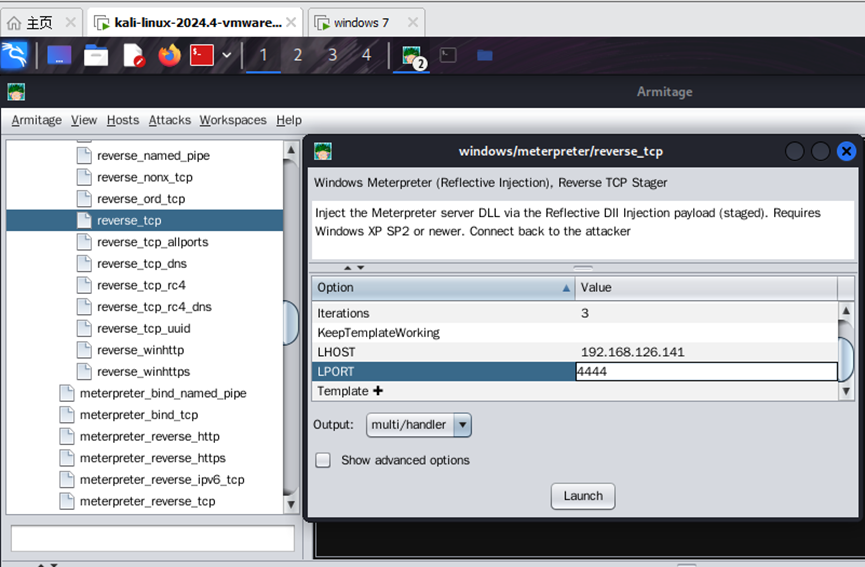Viewport: 865px width, 567px height.
Task: Click the plus icon next to Template
Action: (378, 391)
